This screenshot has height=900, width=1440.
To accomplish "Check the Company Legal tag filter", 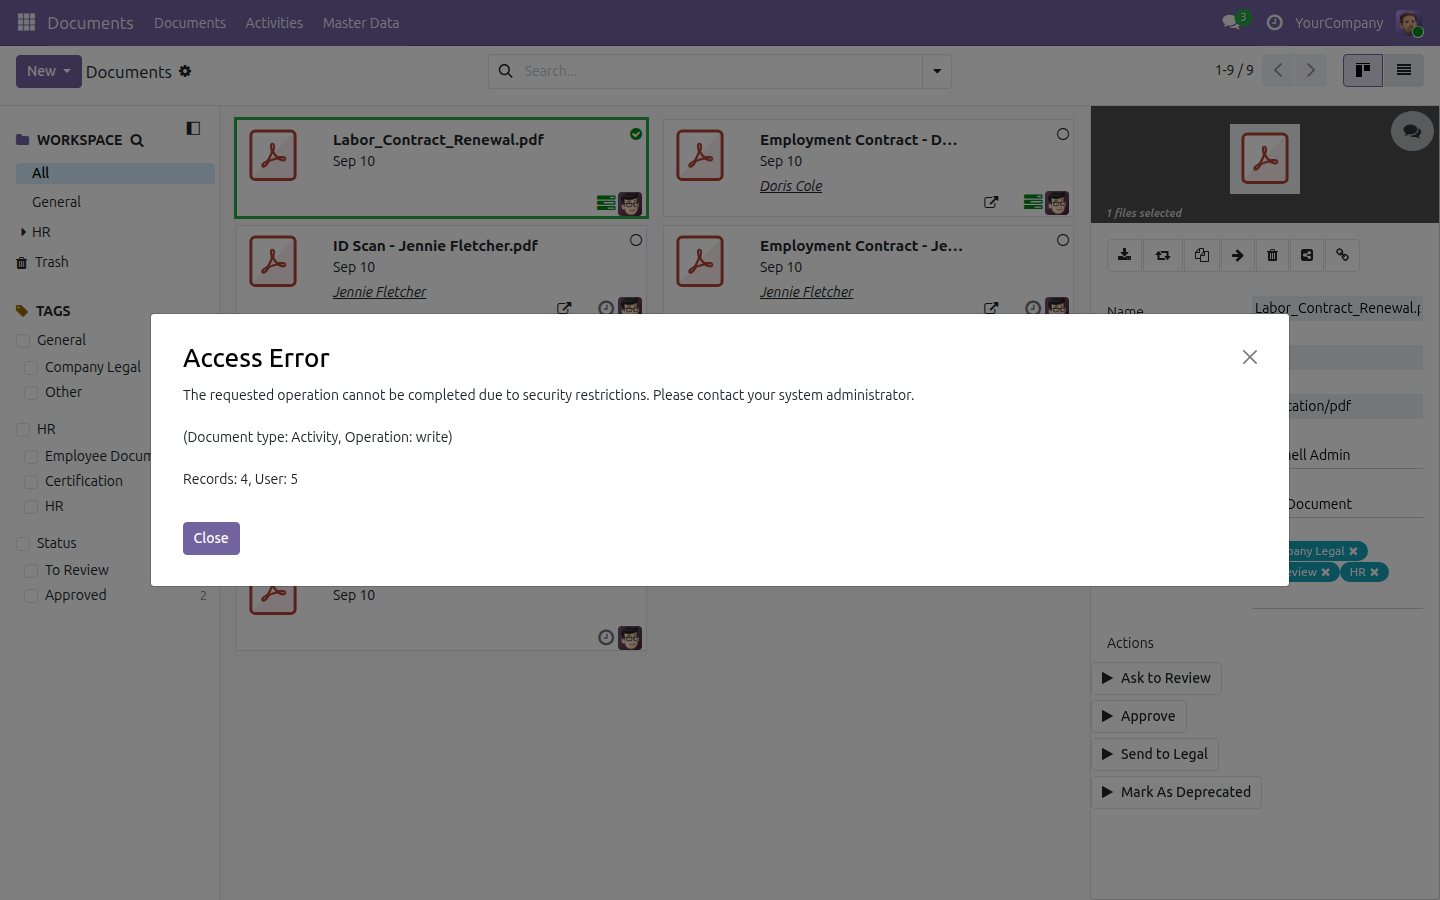I will [31, 368].
